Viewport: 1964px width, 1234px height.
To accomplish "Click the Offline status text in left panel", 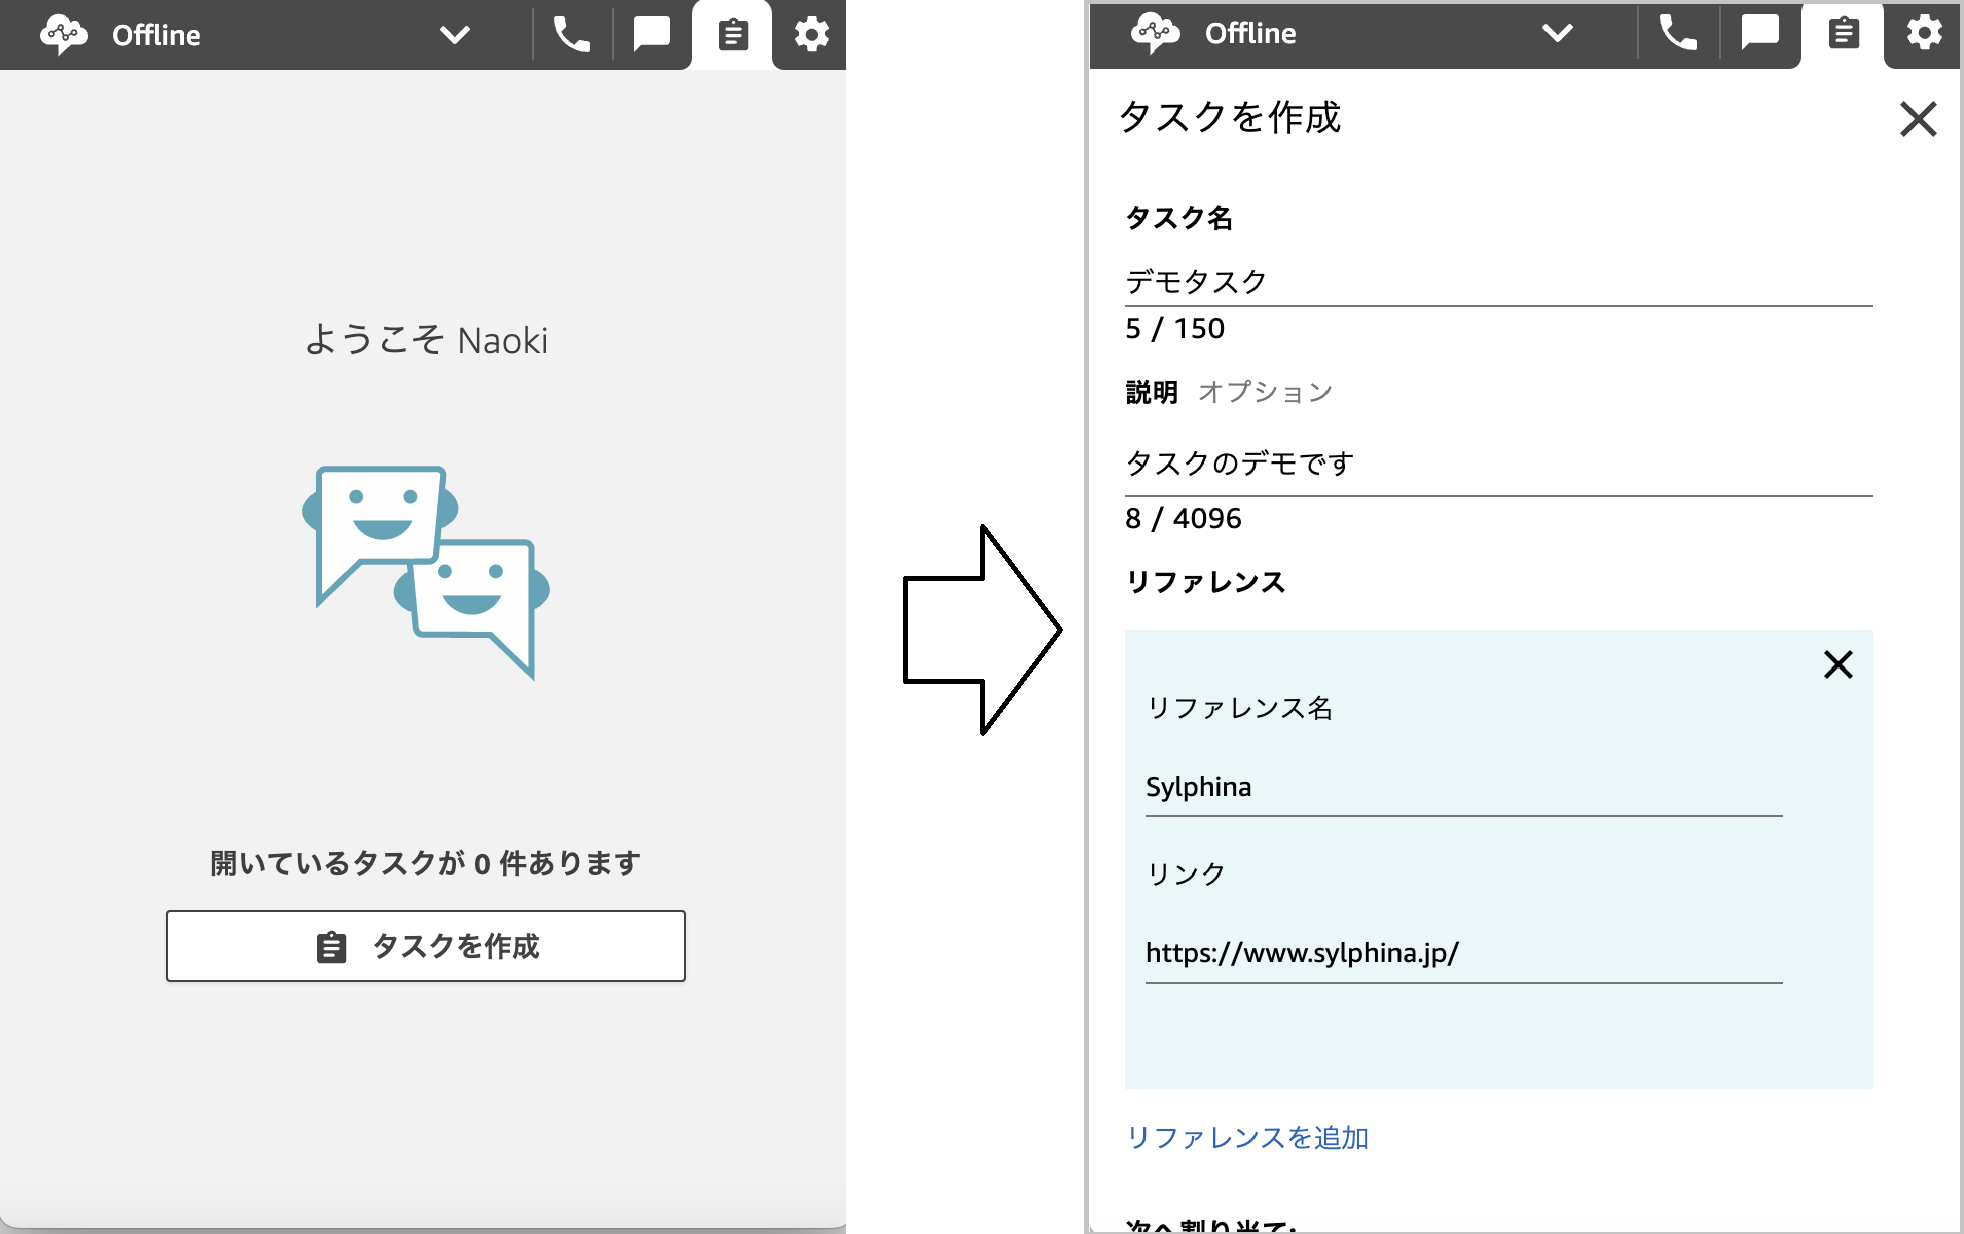I will (156, 35).
